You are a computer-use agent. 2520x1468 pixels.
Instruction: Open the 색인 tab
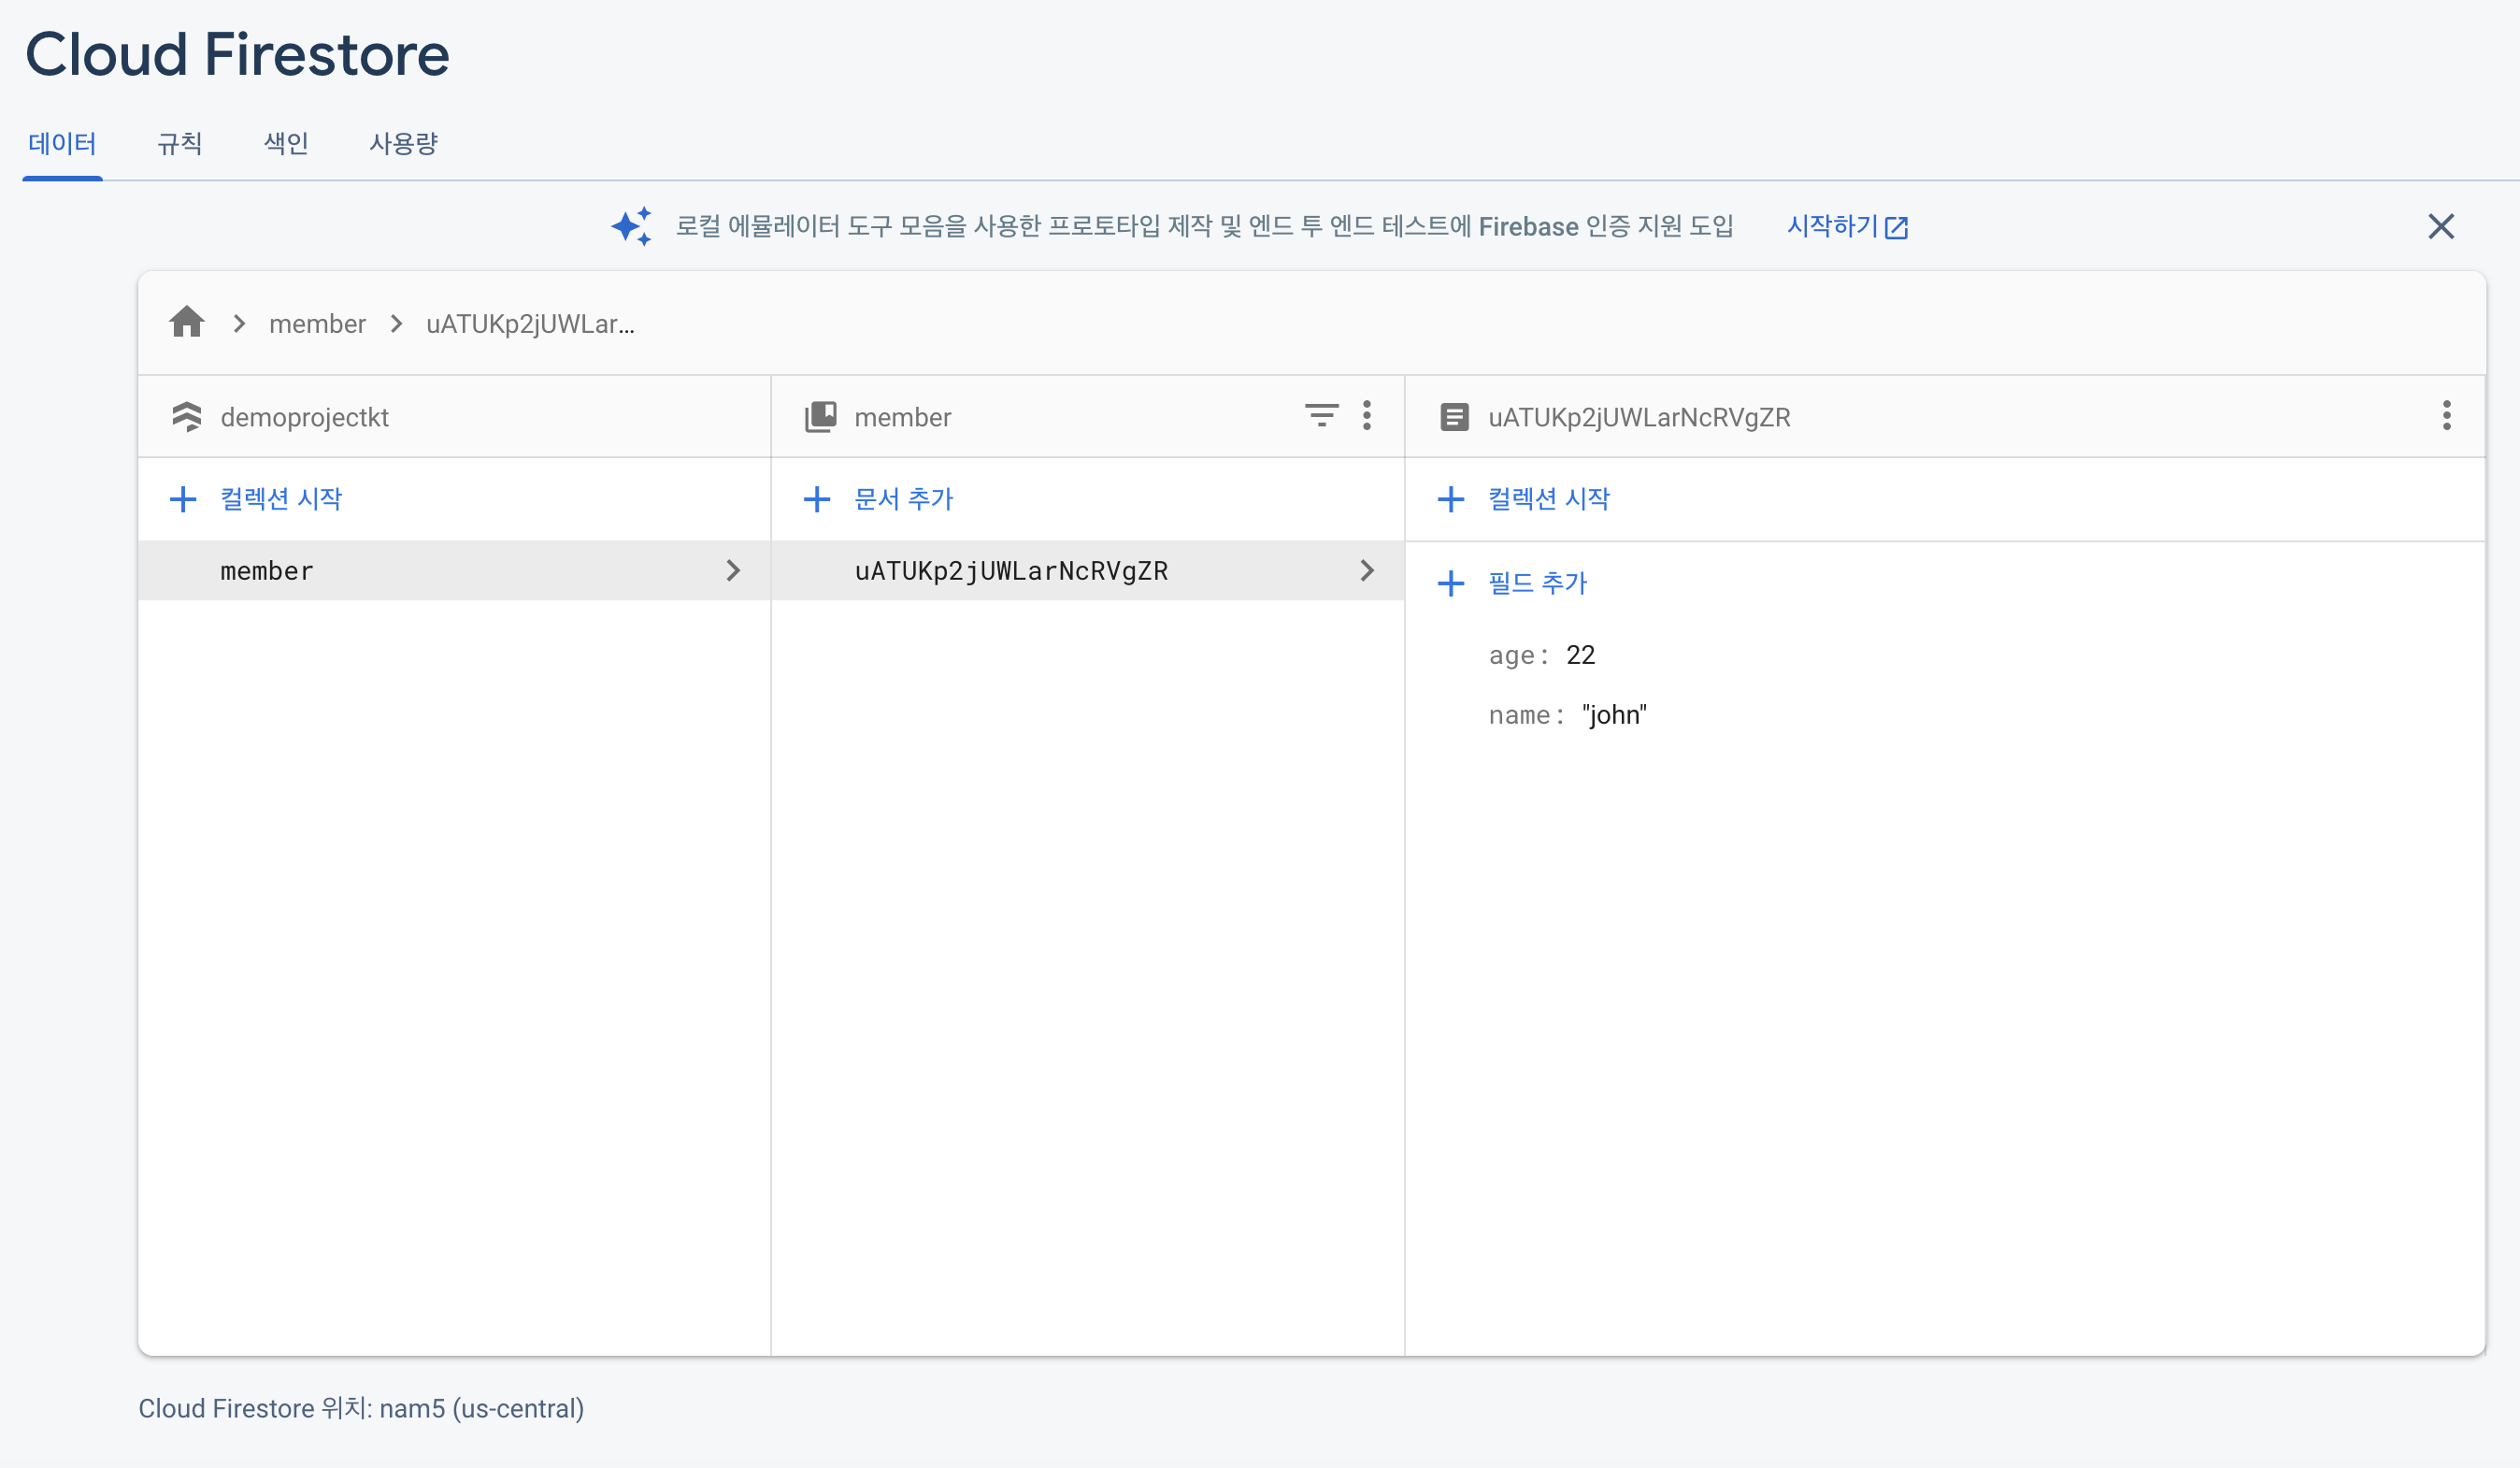(286, 144)
